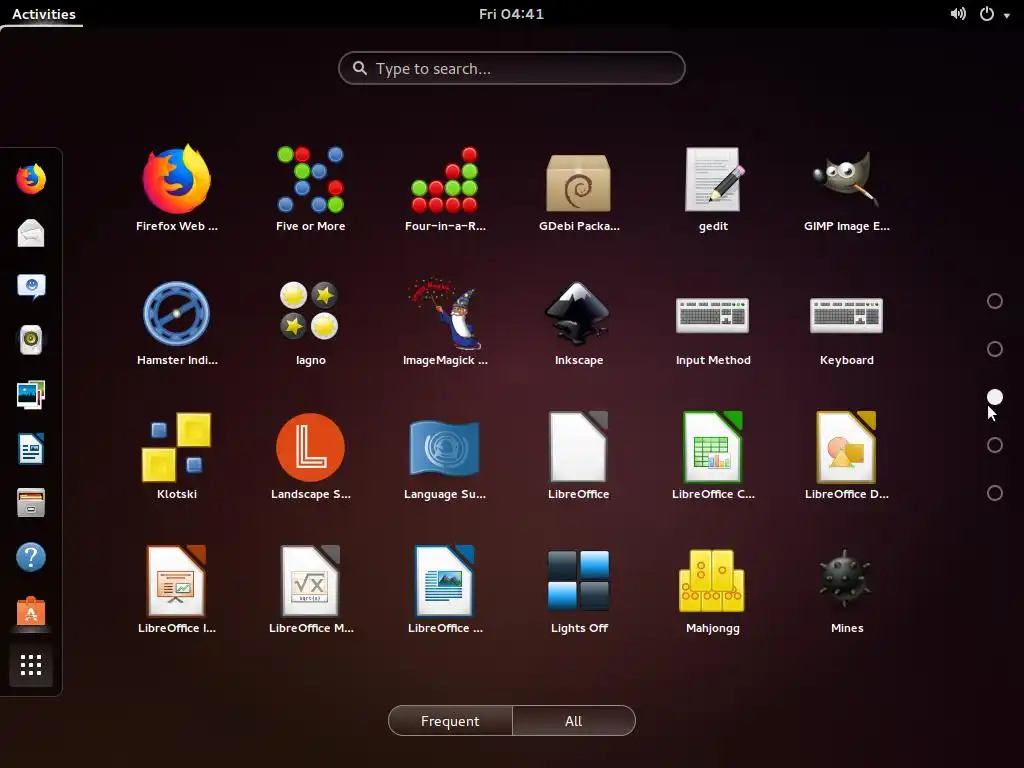Image resolution: width=1024 pixels, height=768 pixels.
Task: Click the Type to search field
Action: [x=511, y=68]
